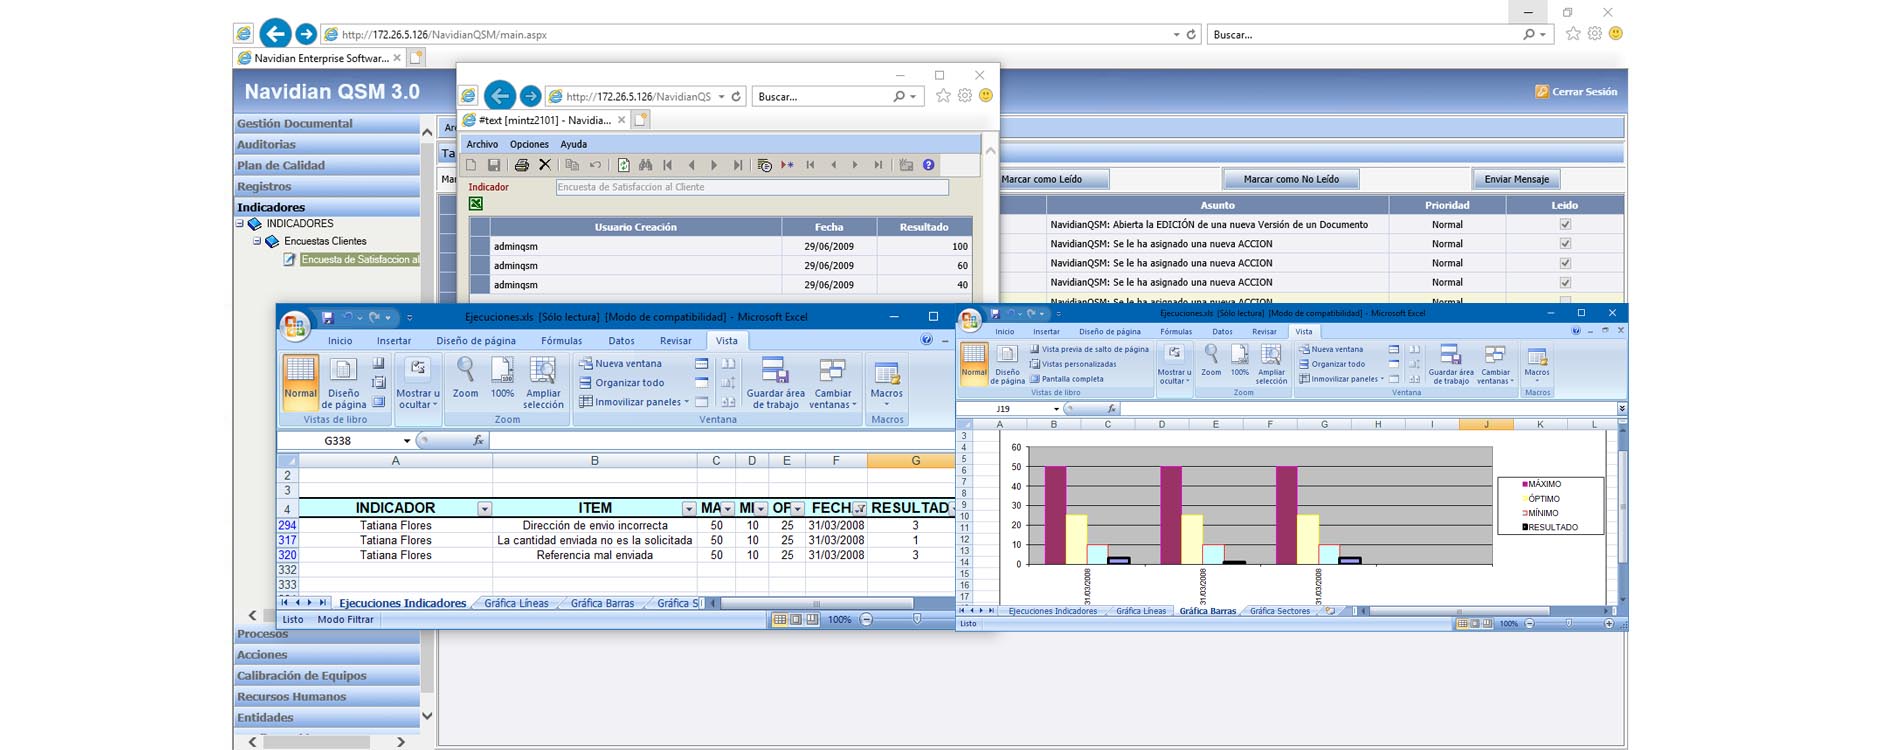The width and height of the screenshot is (1900, 750).
Task: Switch to Gráfica Líneas sheet tab in left Excel
Action: pyautogui.click(x=516, y=603)
